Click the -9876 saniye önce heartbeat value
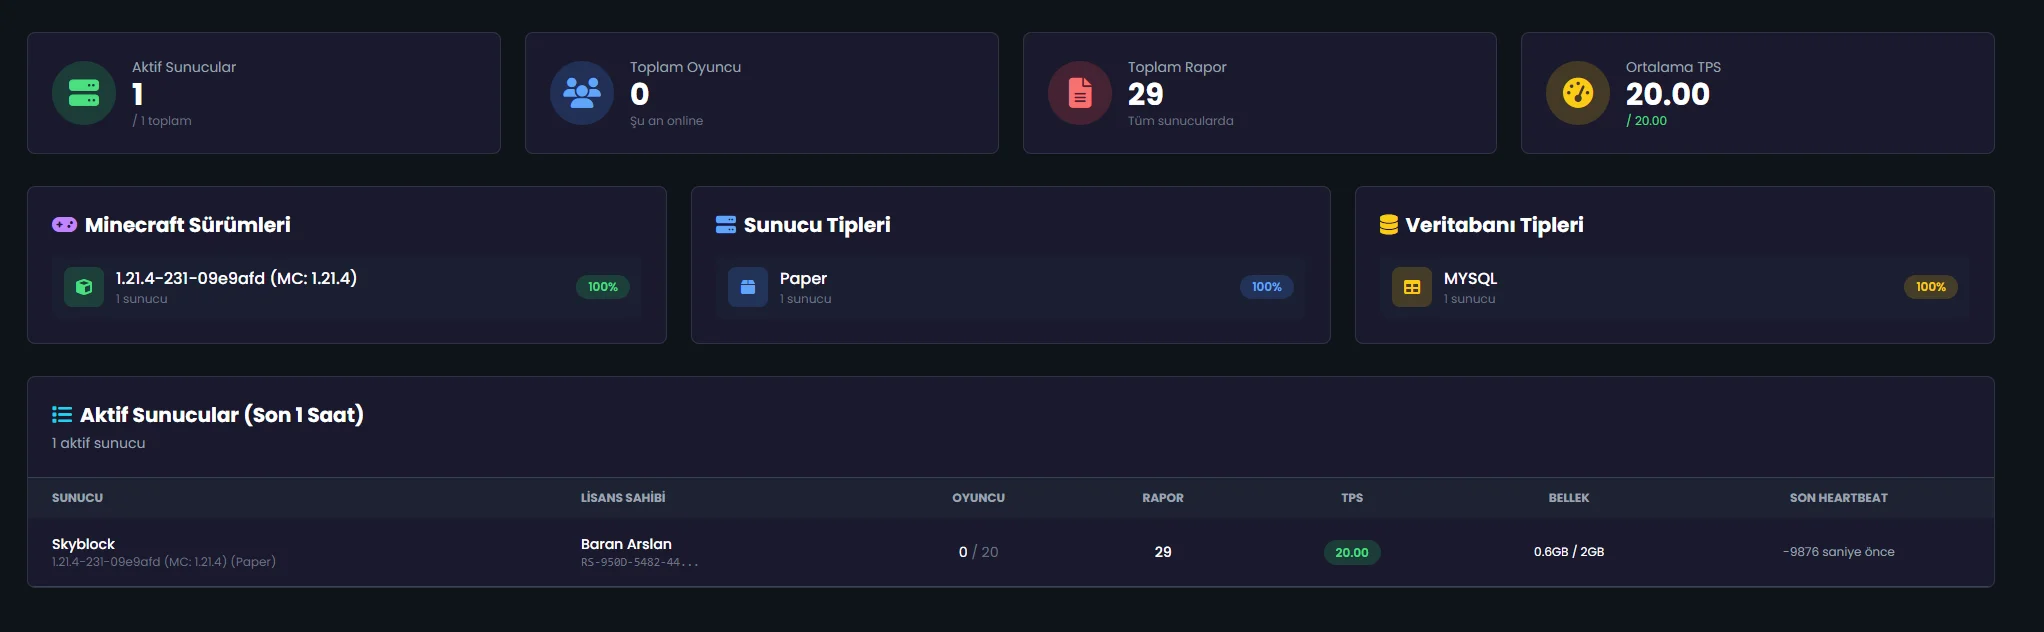The image size is (2044, 632). [x=1839, y=552]
